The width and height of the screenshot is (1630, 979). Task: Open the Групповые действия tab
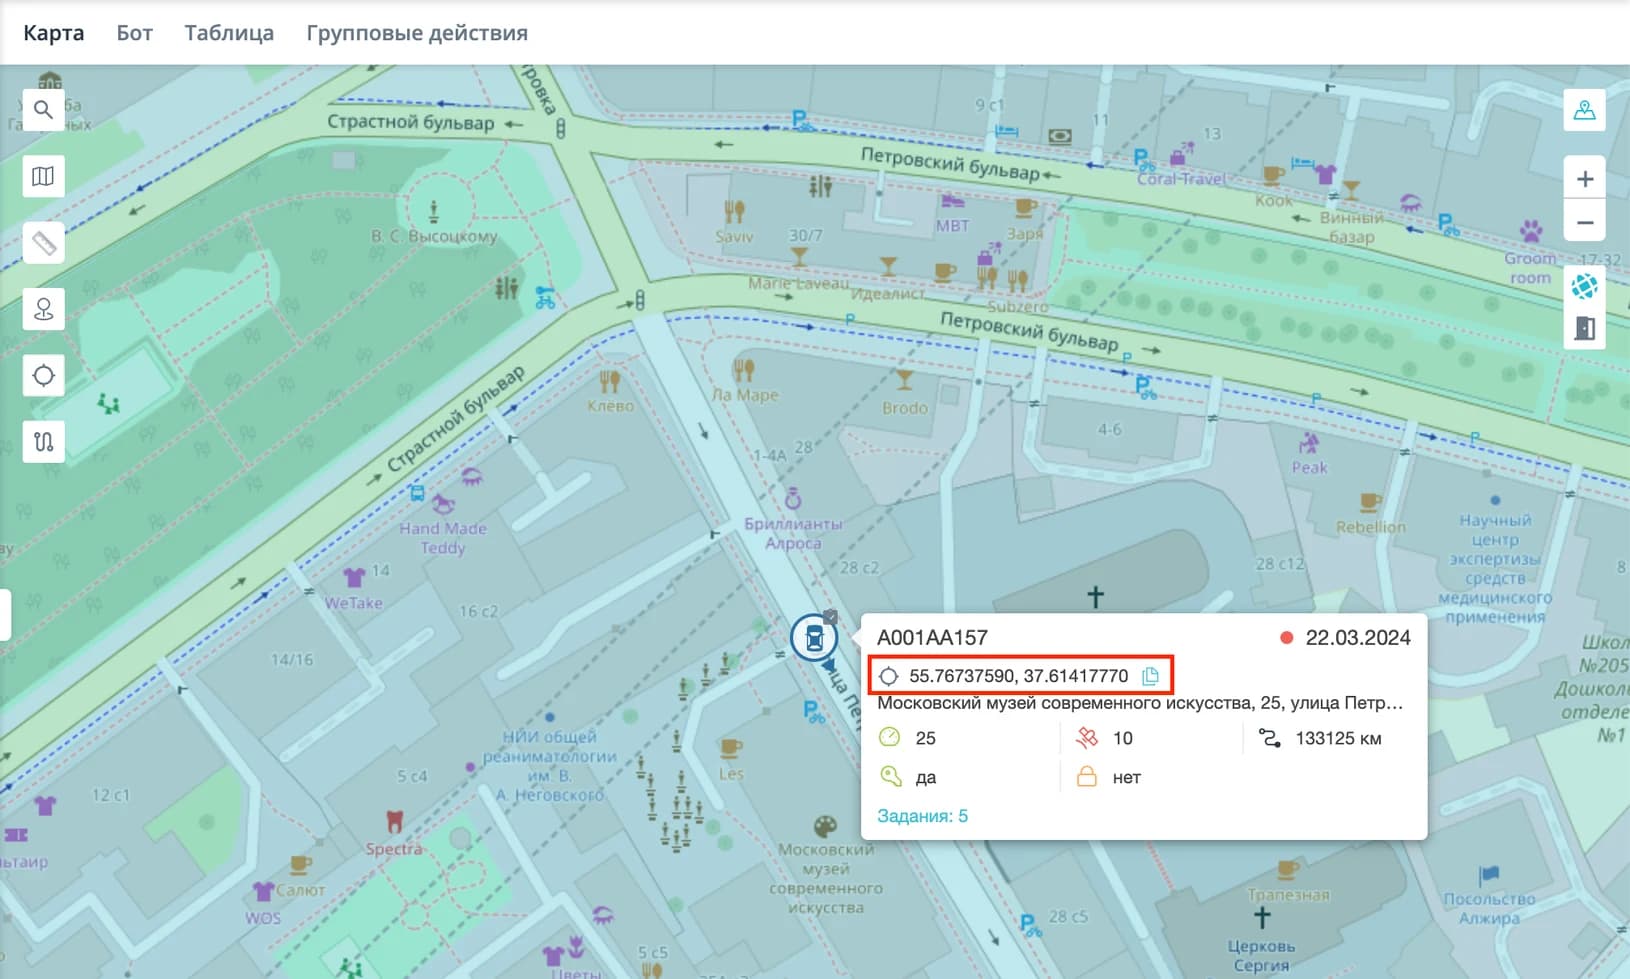(x=416, y=33)
